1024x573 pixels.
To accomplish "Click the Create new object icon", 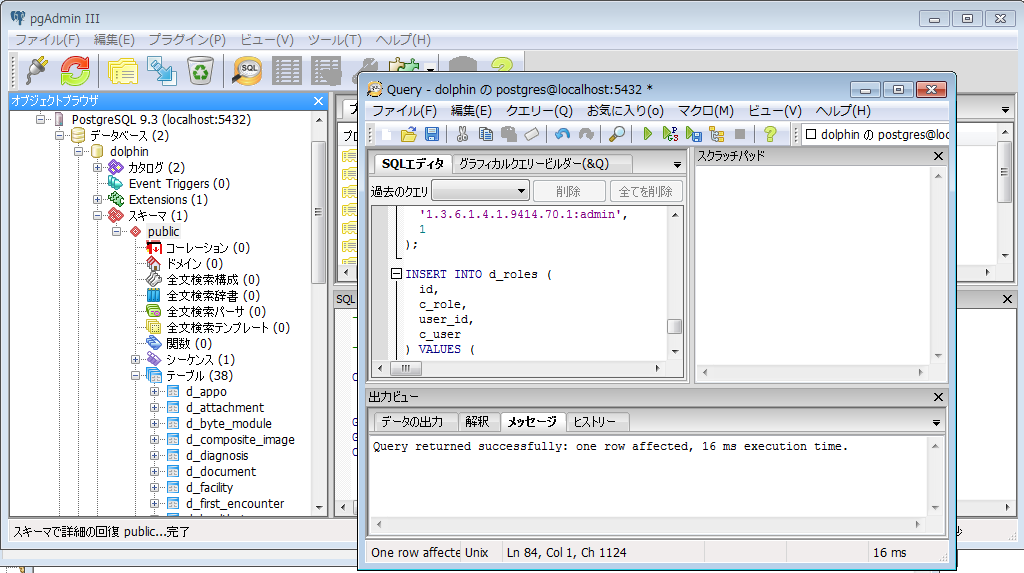I will (x=161, y=71).
